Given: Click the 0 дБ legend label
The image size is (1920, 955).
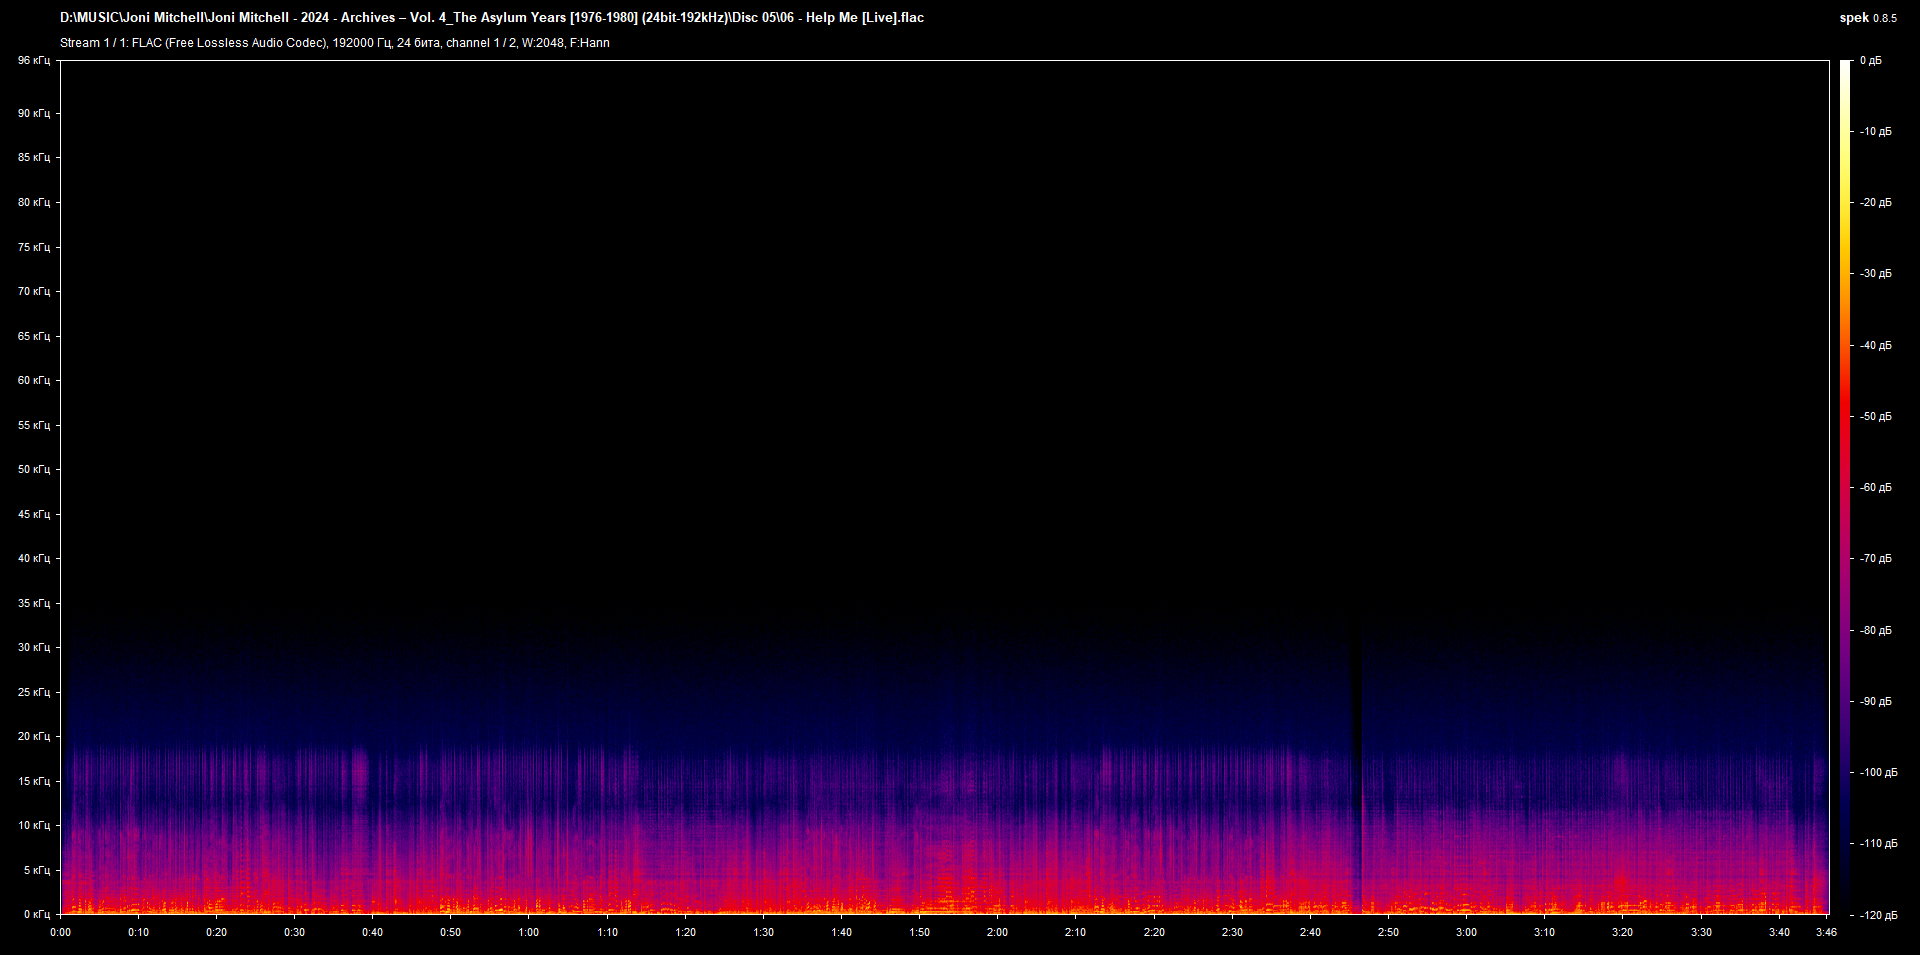Looking at the screenshot, I should click(1873, 60).
